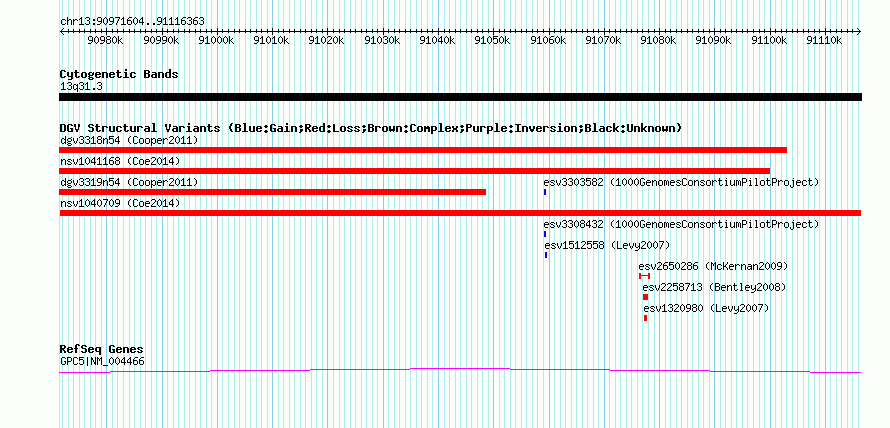Click the Cytogenetic Bands track heading
The width and height of the screenshot is (890, 428).
[x=119, y=74]
